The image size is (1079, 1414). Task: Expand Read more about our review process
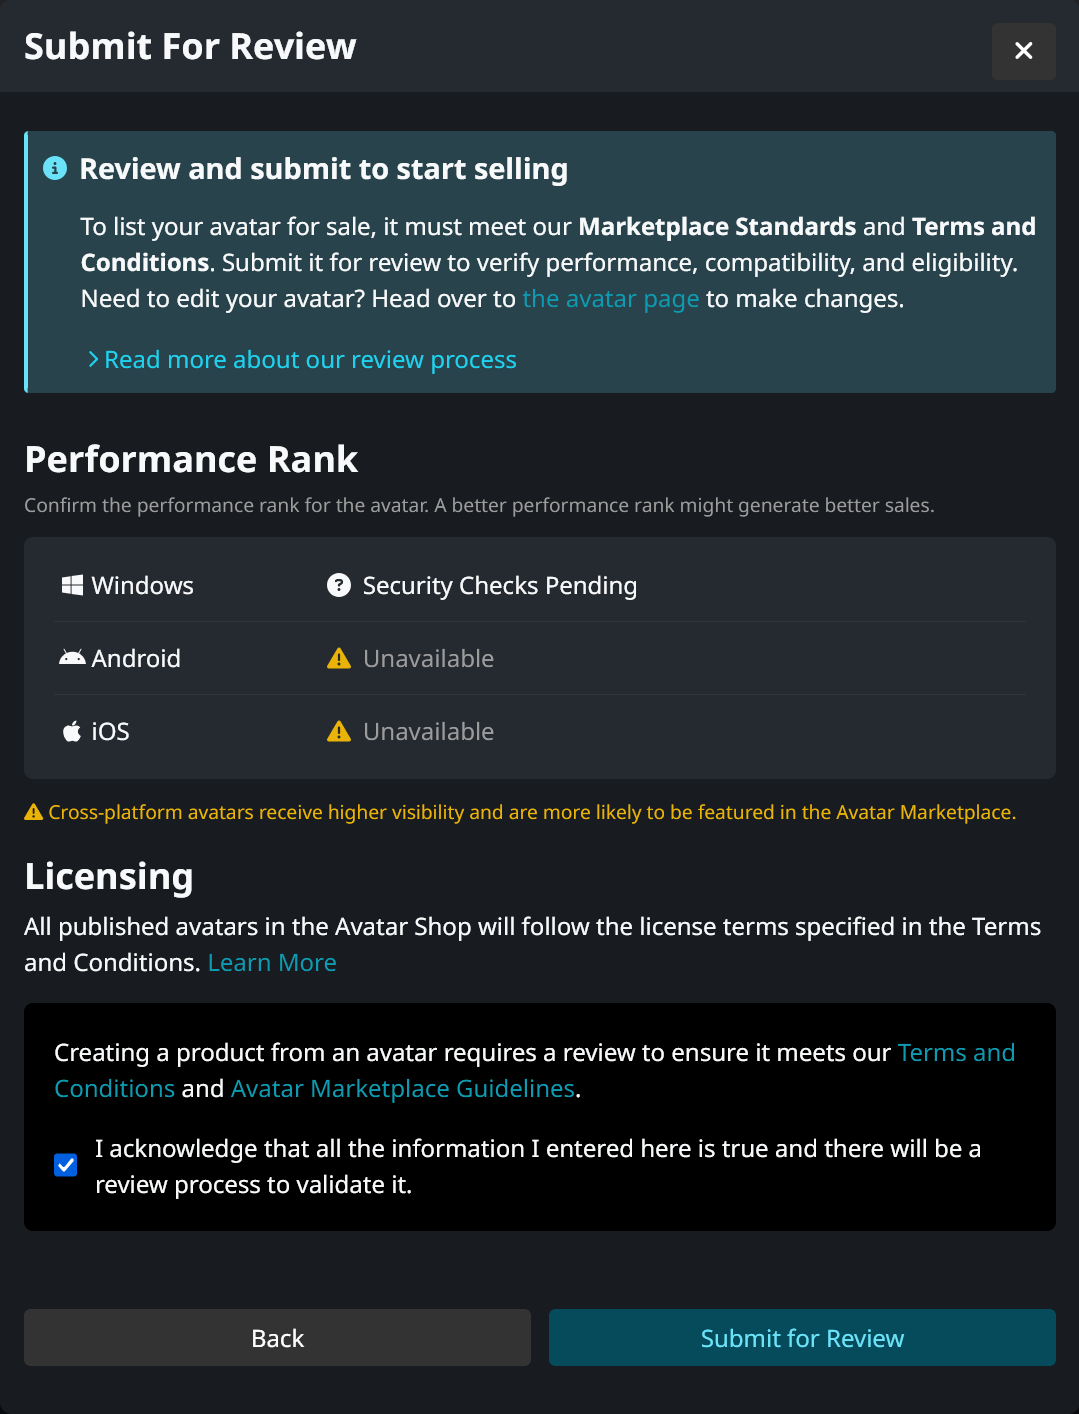(310, 360)
